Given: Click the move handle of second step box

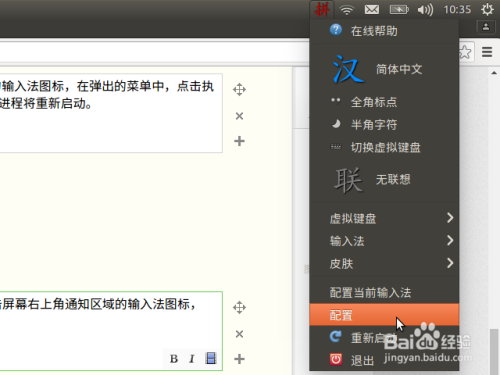Looking at the screenshot, I should tap(239, 307).
